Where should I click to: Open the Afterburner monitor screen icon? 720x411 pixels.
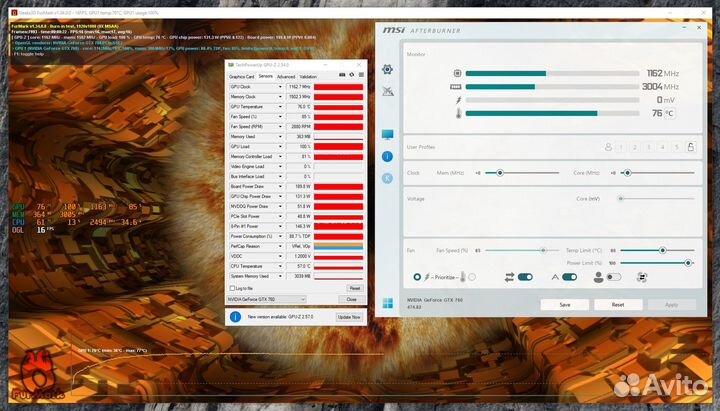(x=387, y=135)
